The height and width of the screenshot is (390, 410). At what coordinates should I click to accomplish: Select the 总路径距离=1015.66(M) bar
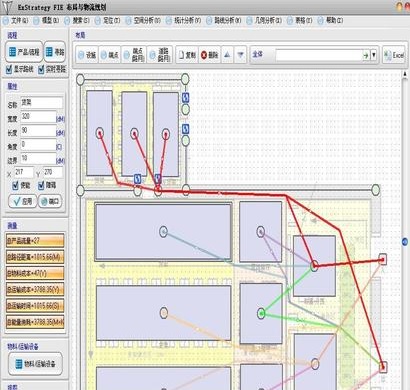pos(35,257)
